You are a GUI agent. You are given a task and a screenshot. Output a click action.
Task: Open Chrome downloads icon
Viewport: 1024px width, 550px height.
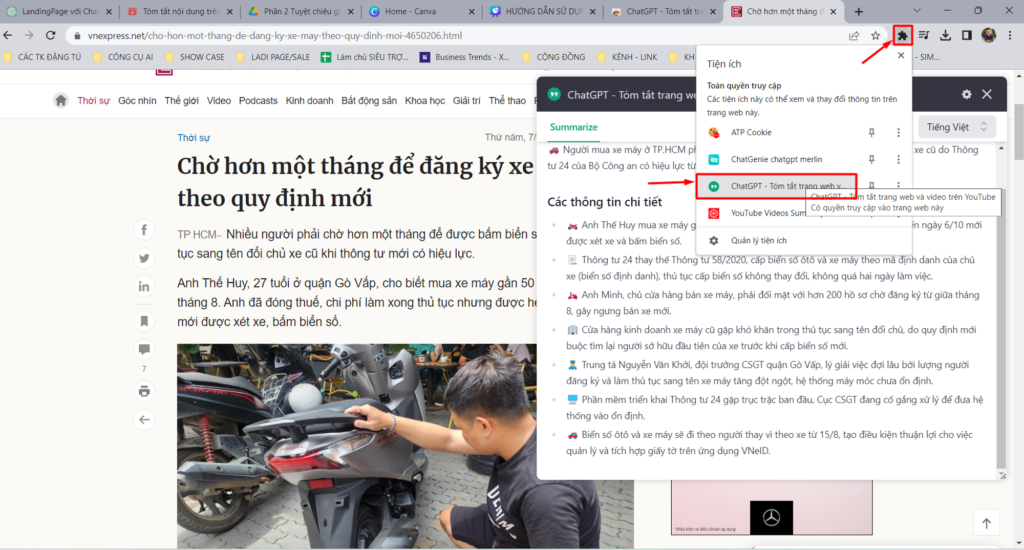click(946, 36)
